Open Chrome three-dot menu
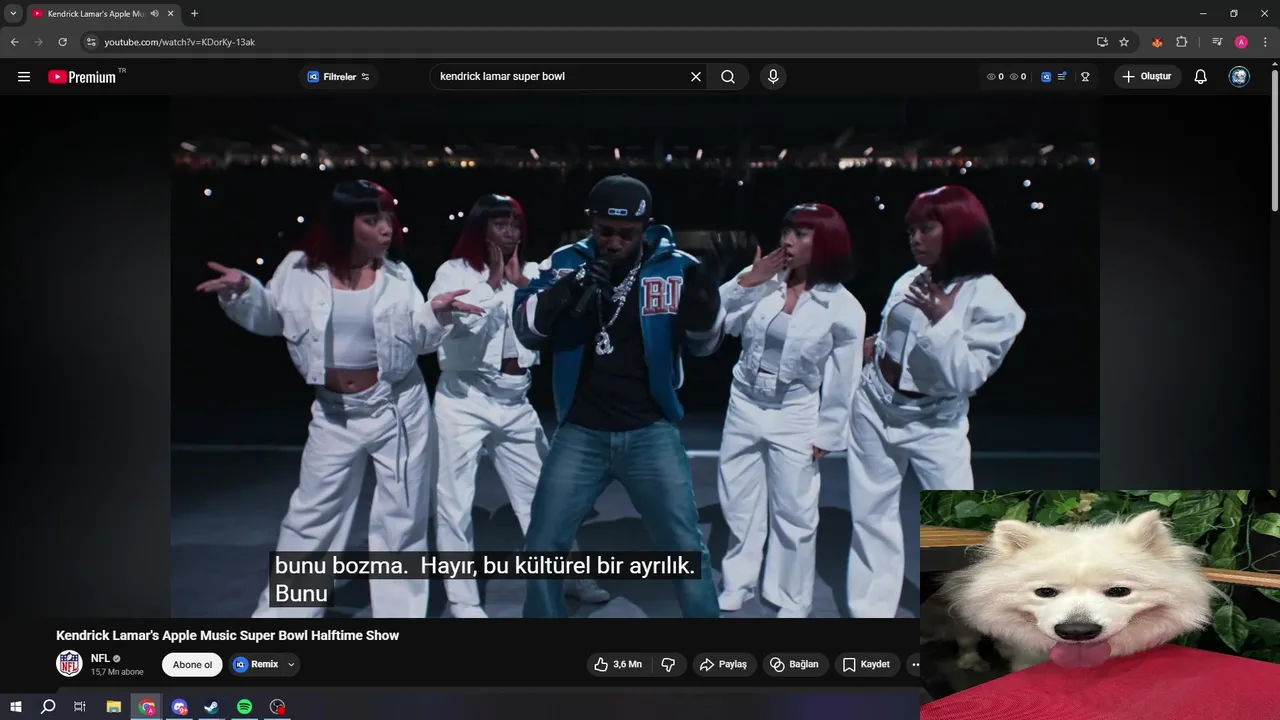The height and width of the screenshot is (720, 1280). tap(1265, 42)
